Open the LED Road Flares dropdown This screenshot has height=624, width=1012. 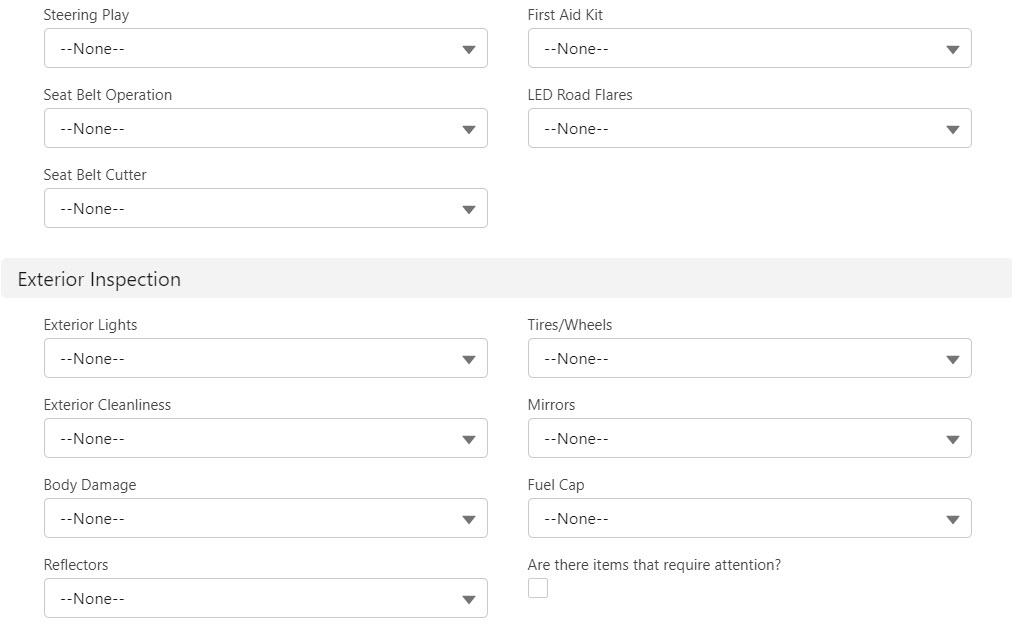749,128
